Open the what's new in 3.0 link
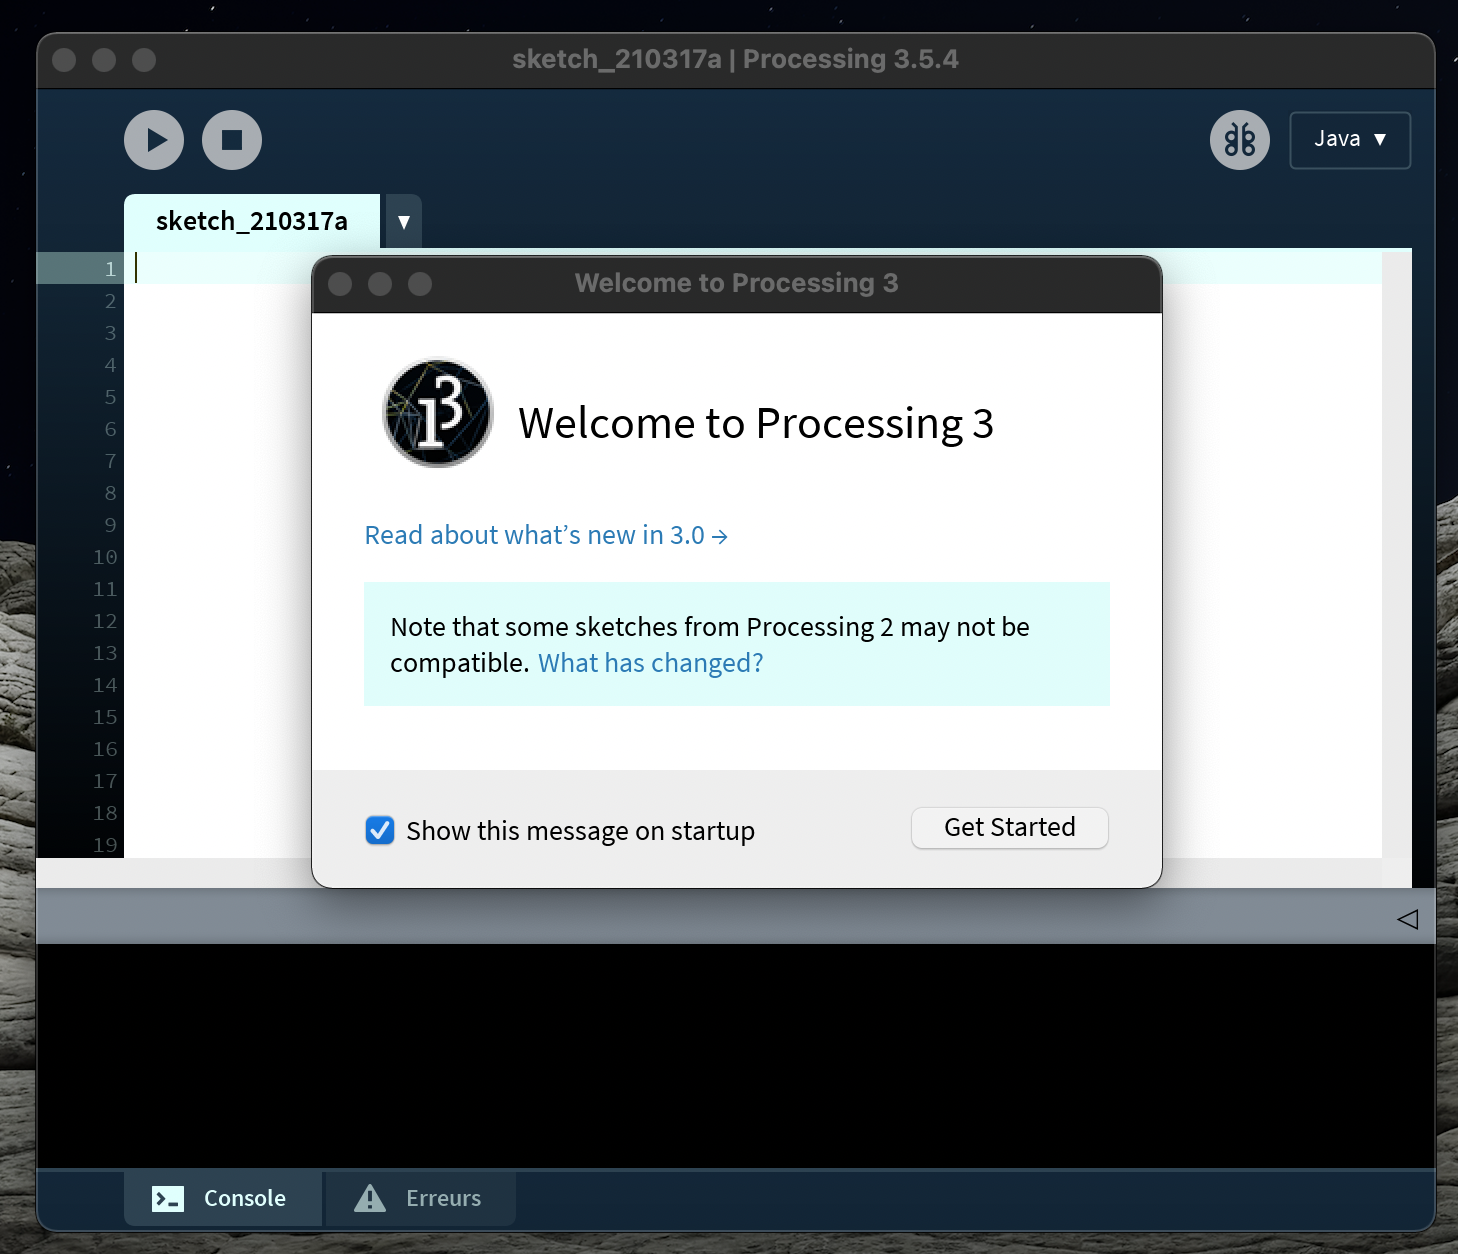 pyautogui.click(x=545, y=536)
